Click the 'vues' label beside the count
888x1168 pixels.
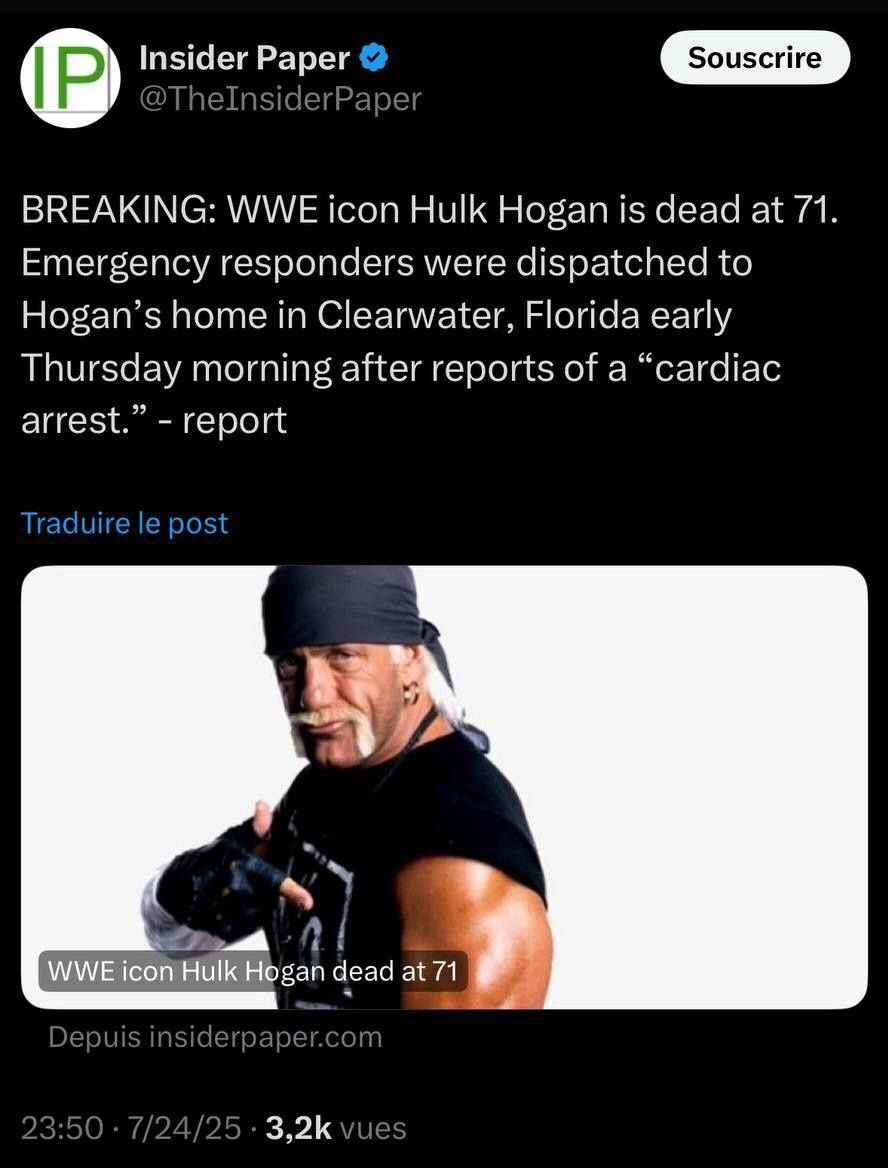pos(372,1129)
